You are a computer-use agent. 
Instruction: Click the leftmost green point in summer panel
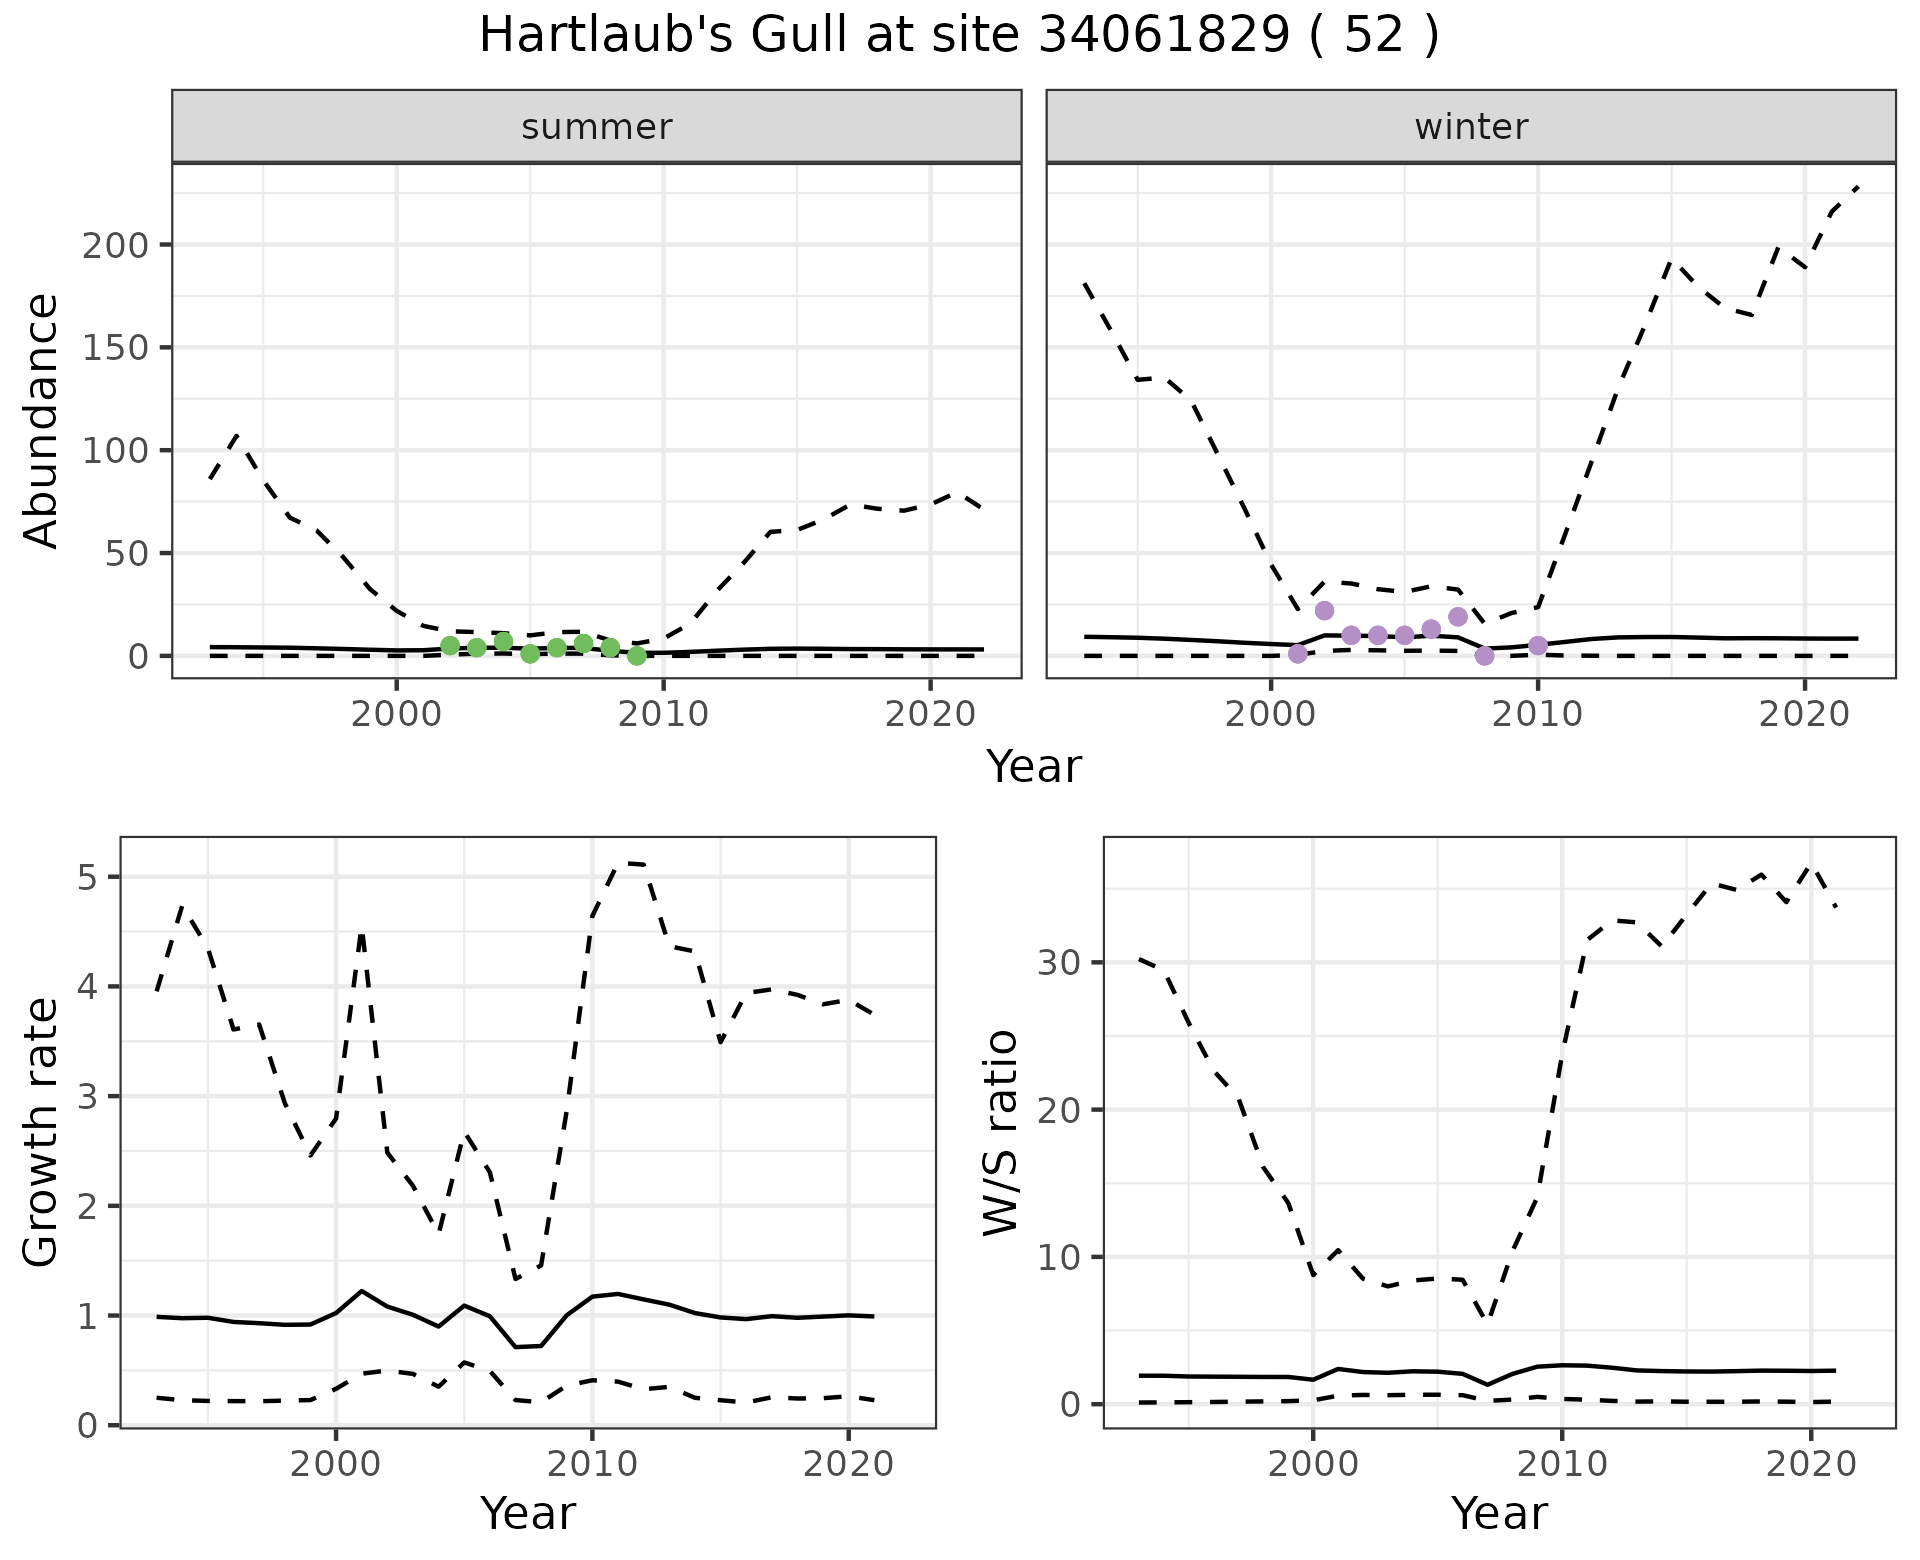click(450, 646)
